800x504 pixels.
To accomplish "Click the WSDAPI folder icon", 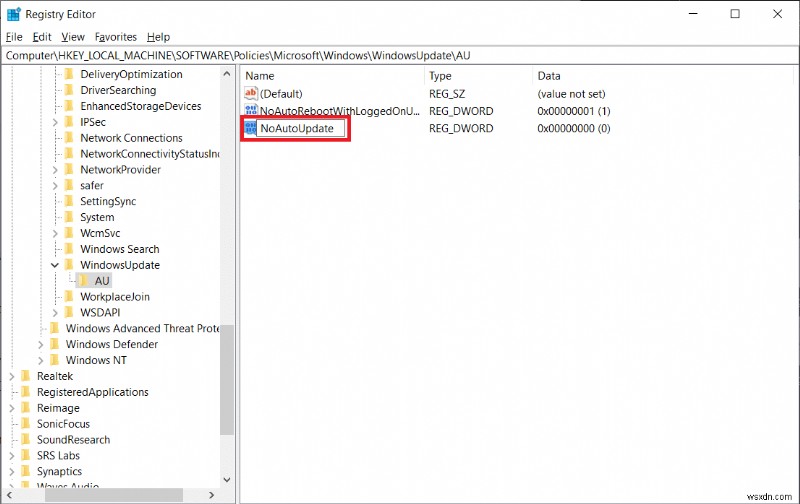I will click(69, 312).
